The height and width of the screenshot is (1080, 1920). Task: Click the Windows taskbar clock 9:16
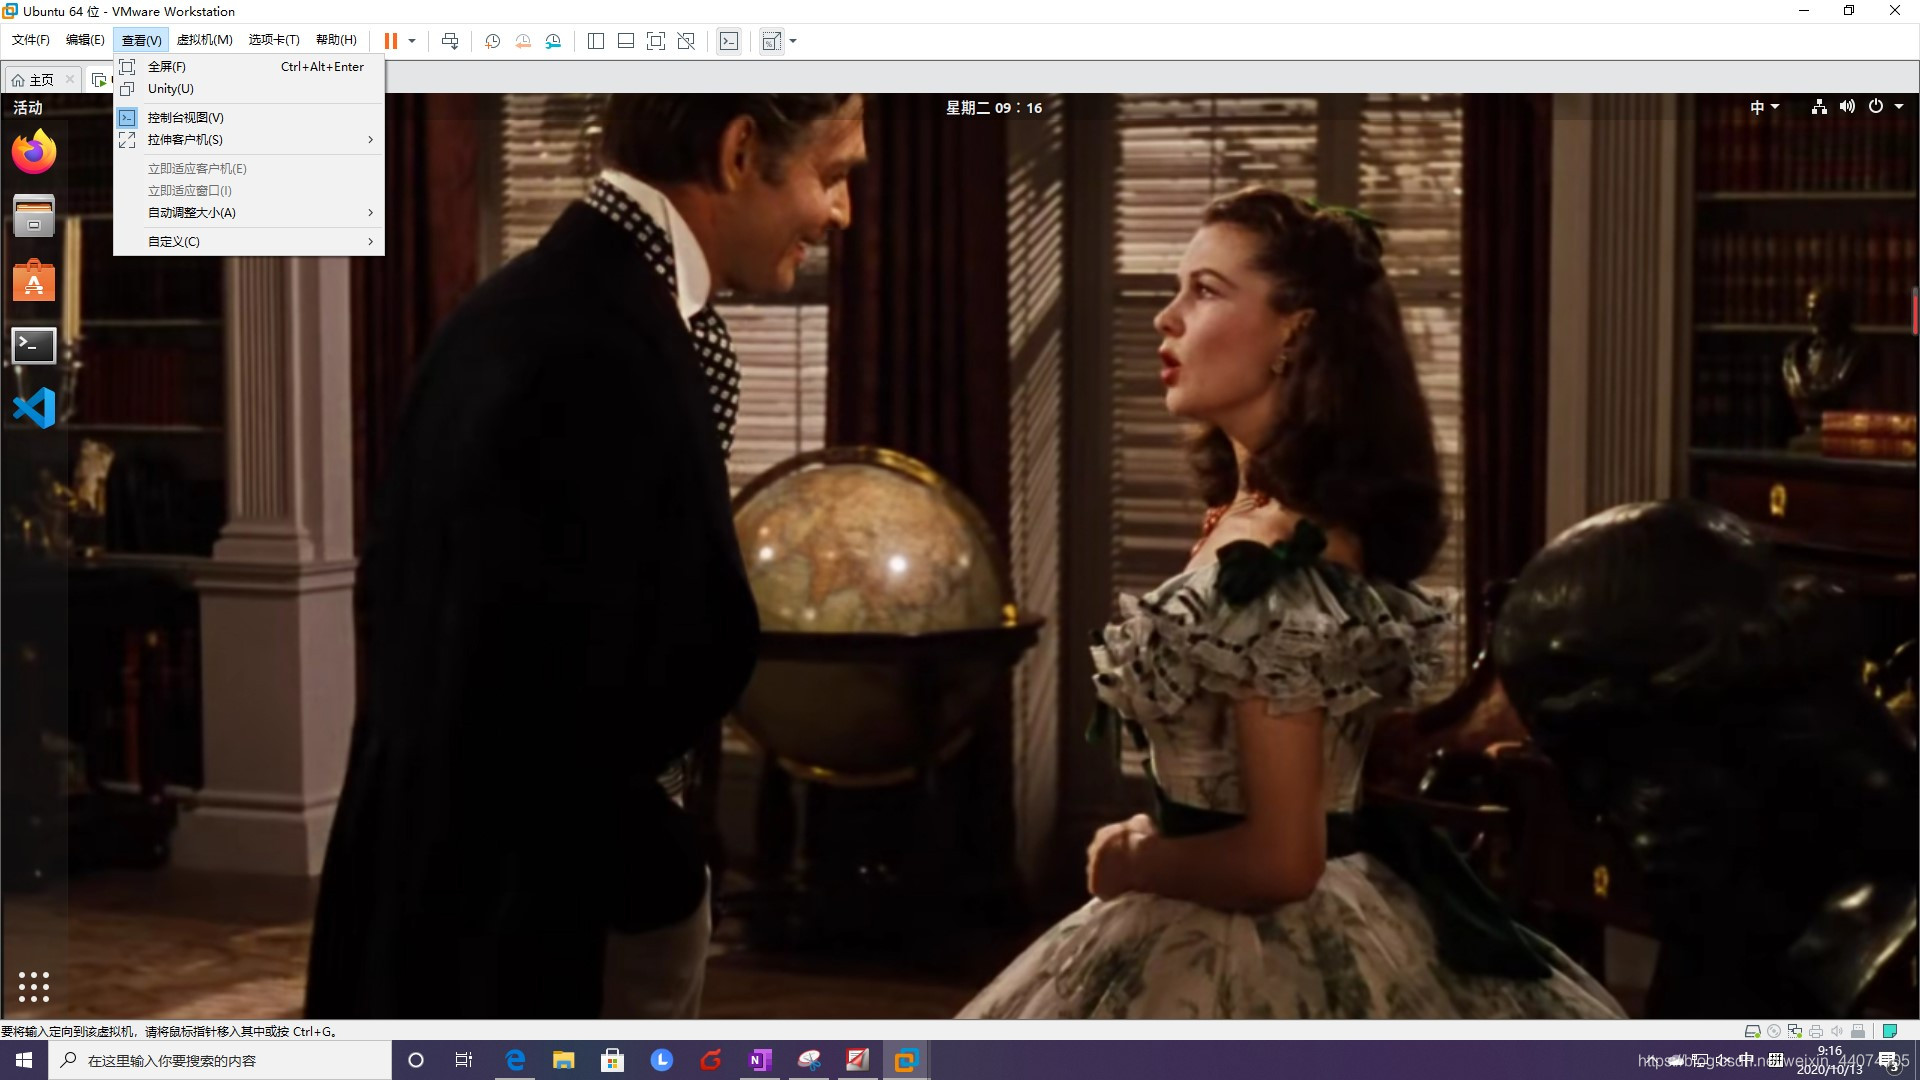(1830, 1060)
